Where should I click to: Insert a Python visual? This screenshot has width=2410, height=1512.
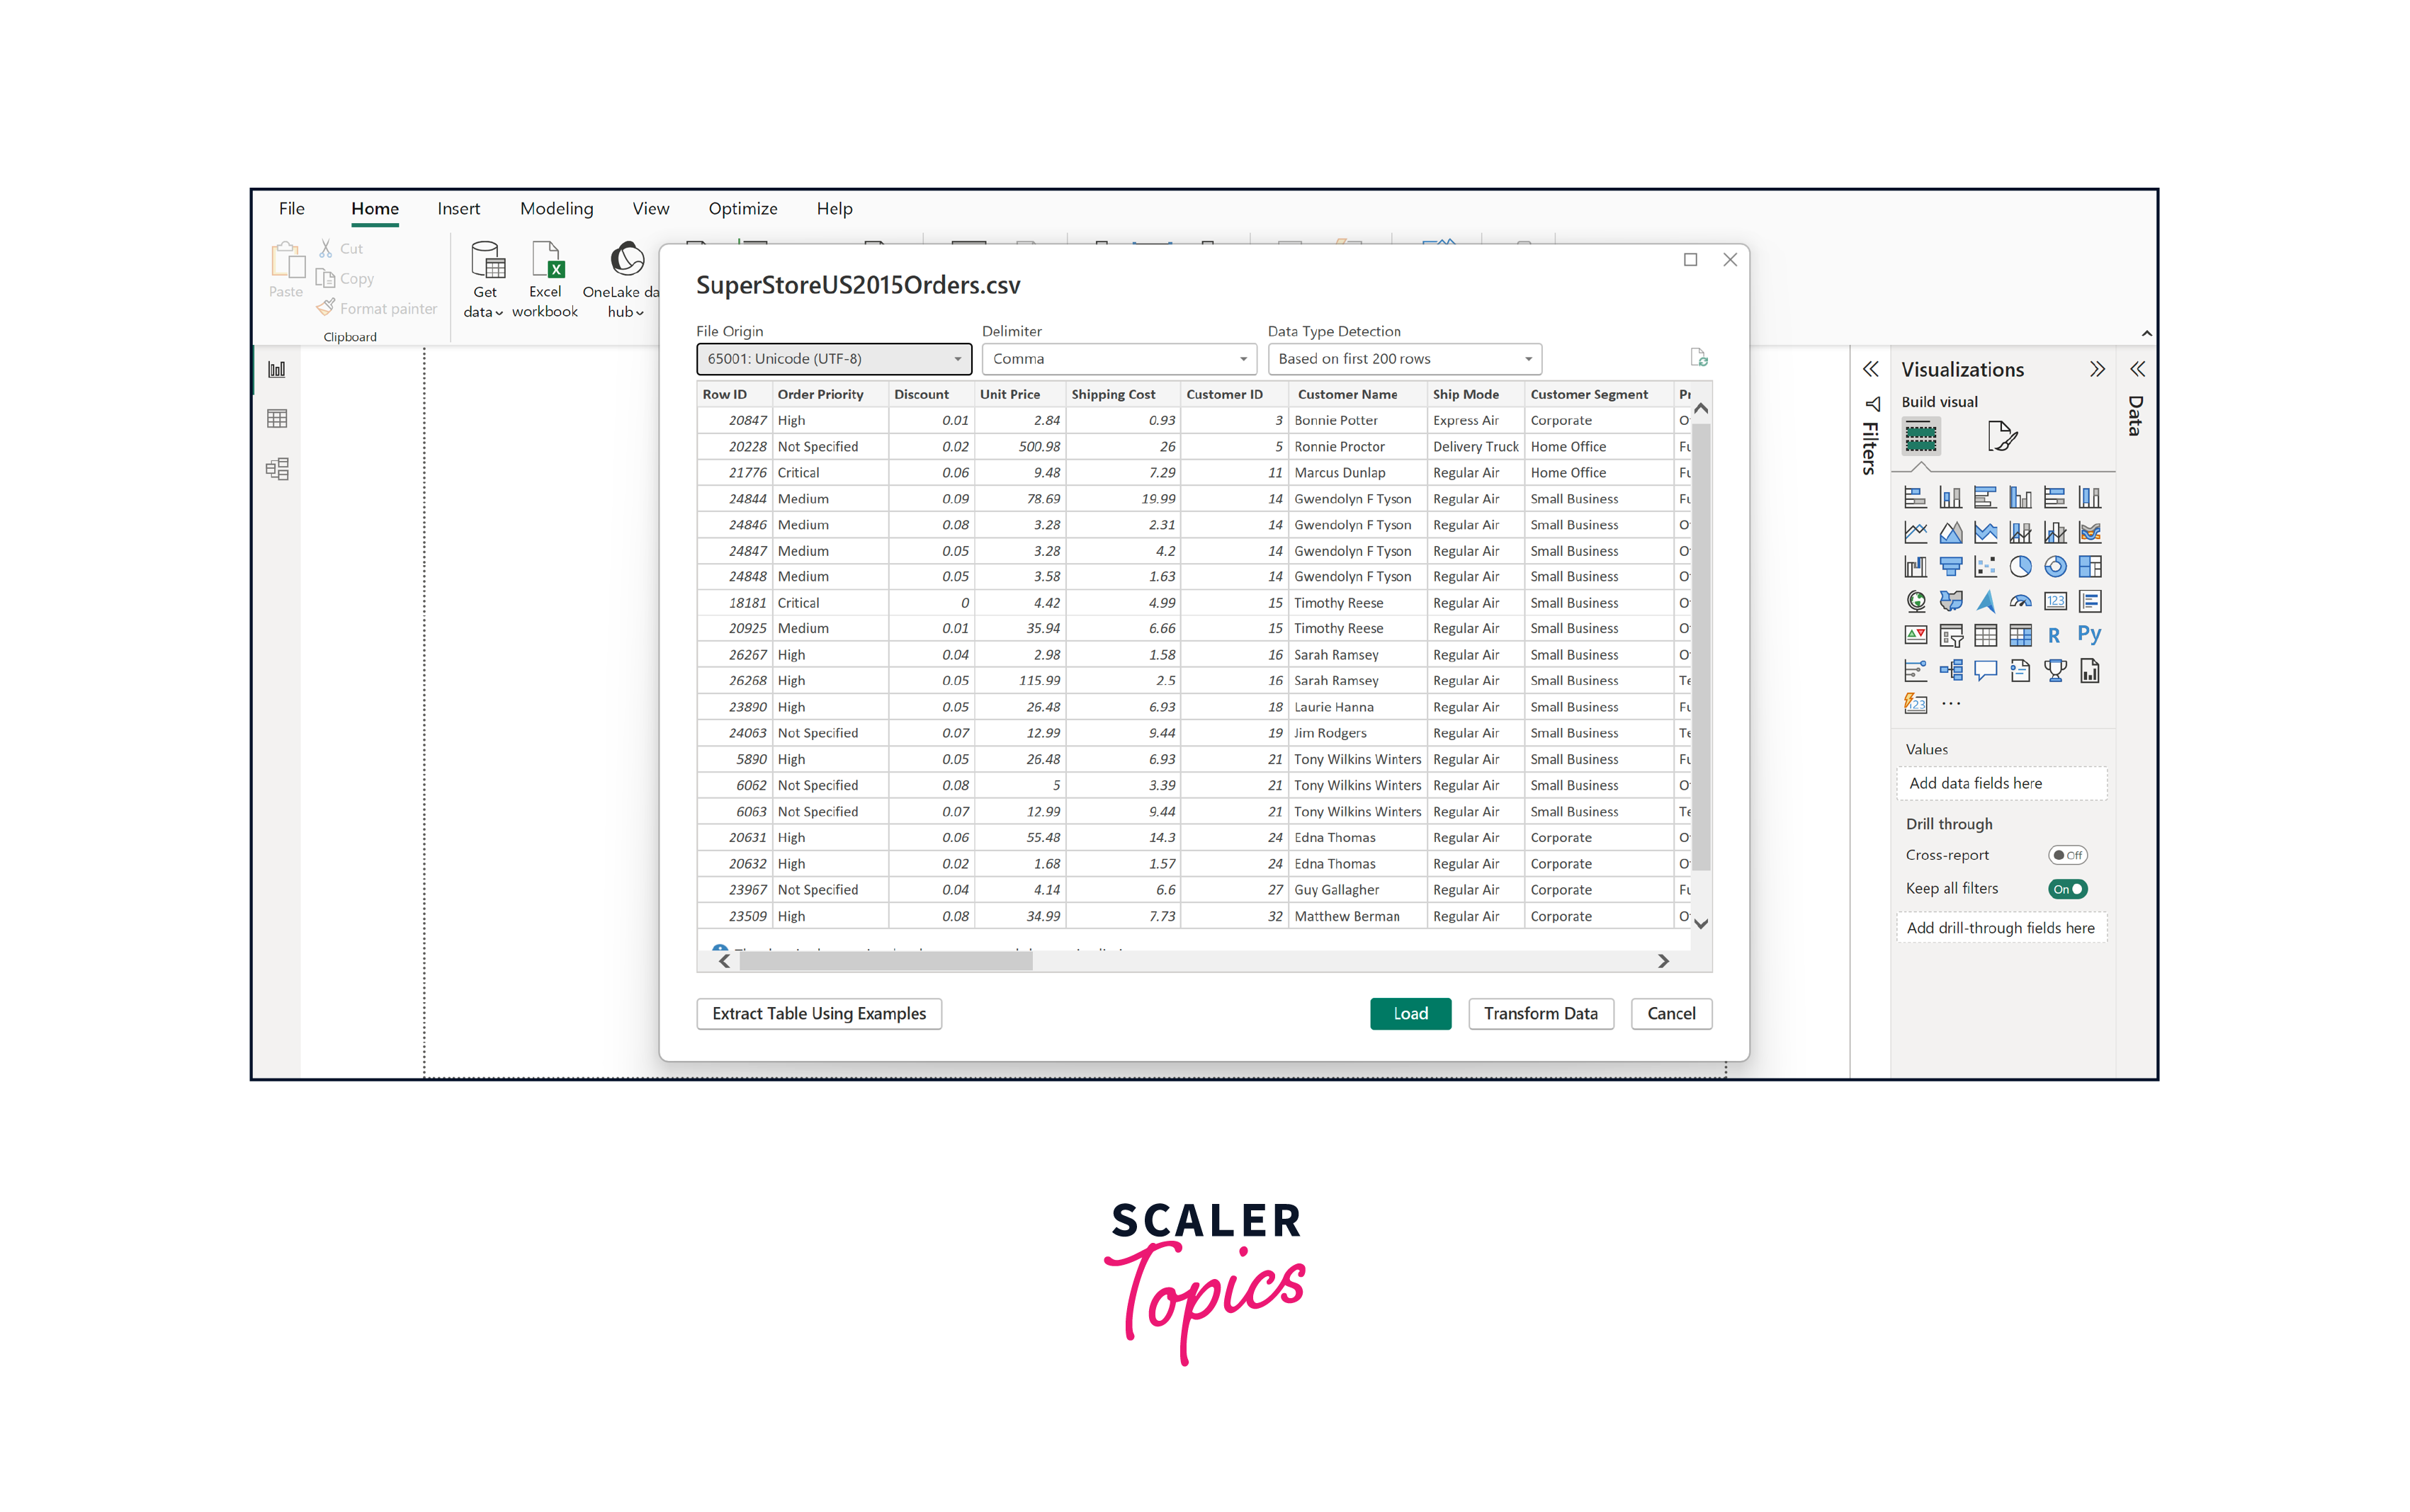(2090, 637)
